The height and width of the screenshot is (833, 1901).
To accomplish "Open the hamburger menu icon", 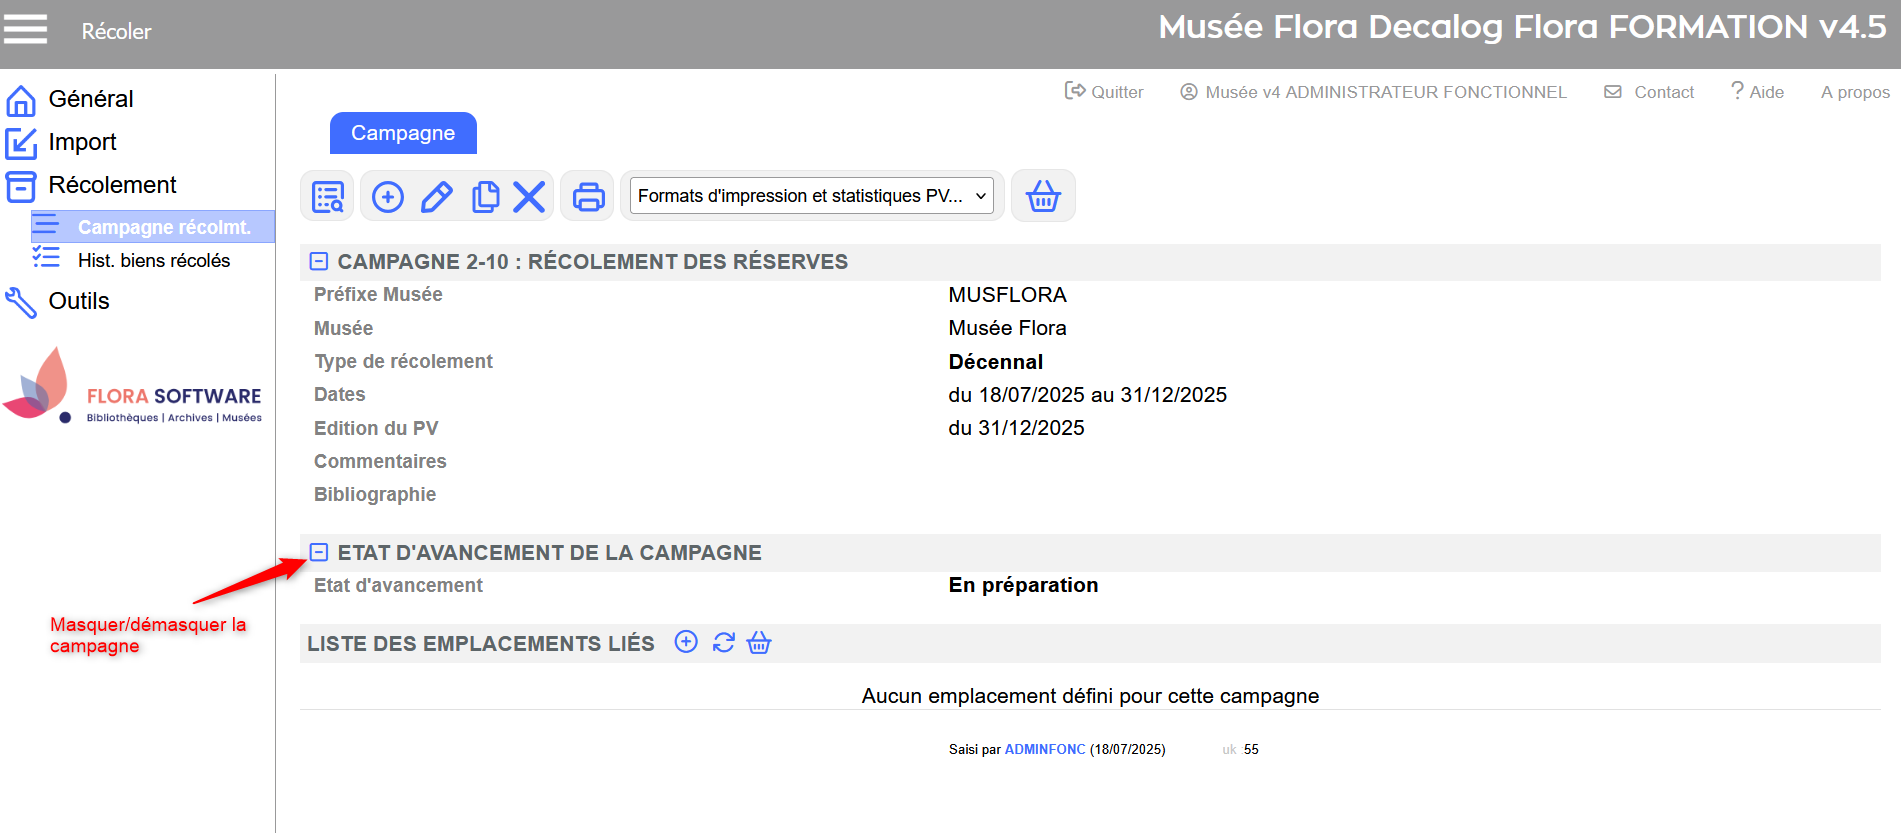I will tap(25, 30).
